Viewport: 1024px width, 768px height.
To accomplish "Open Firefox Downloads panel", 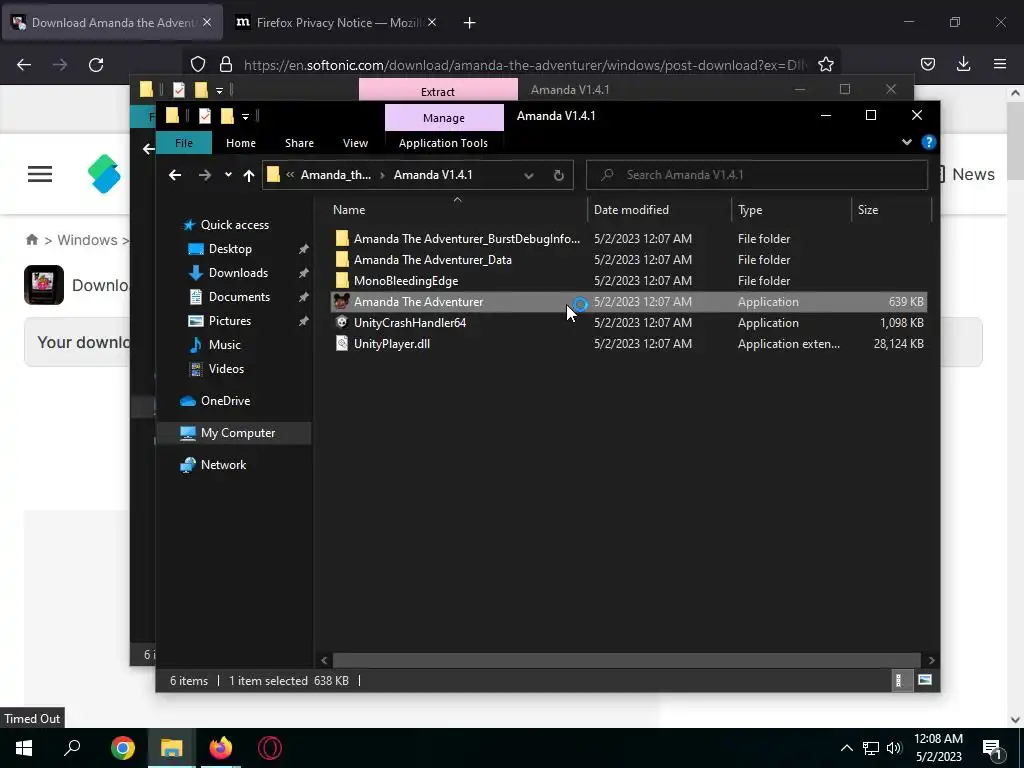I will (963, 64).
